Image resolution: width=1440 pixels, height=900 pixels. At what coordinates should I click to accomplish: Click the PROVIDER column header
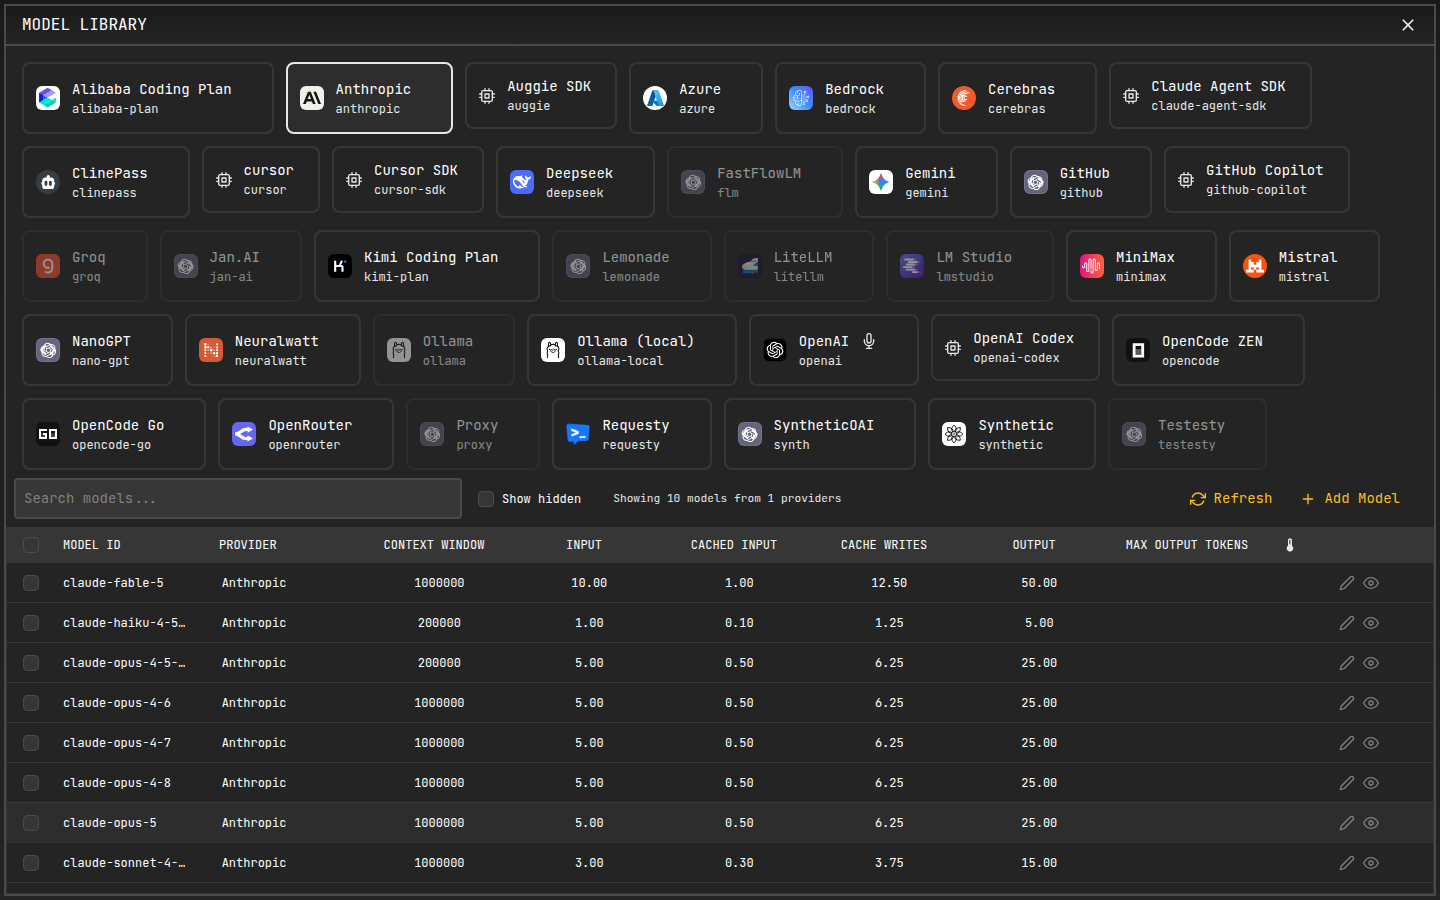(x=248, y=545)
